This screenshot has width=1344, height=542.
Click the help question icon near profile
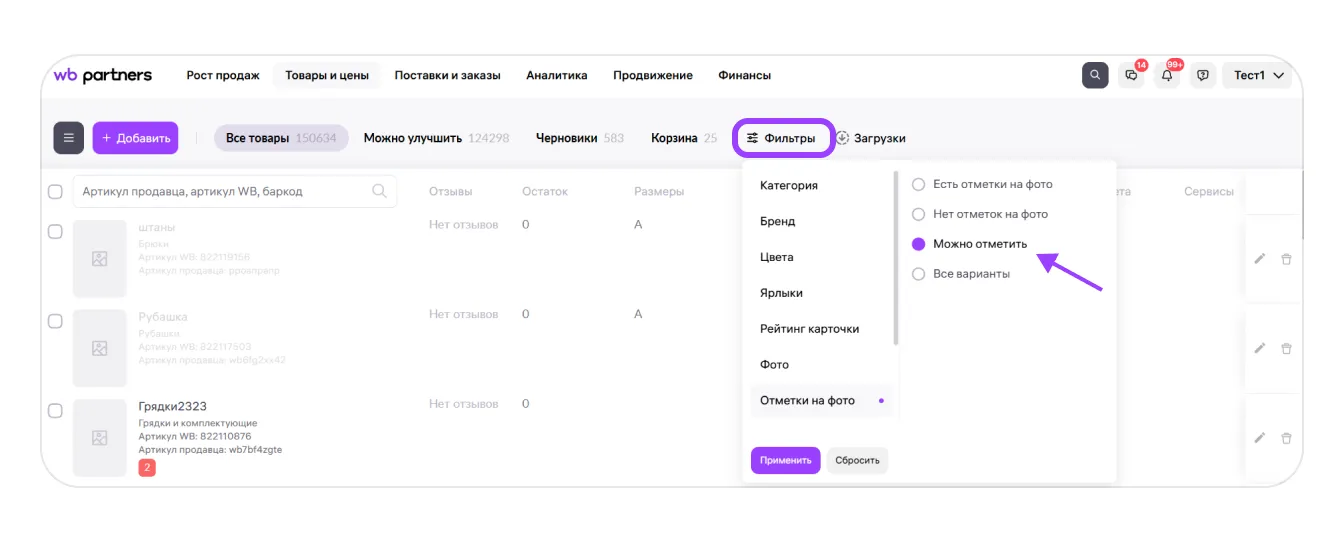click(x=1203, y=75)
